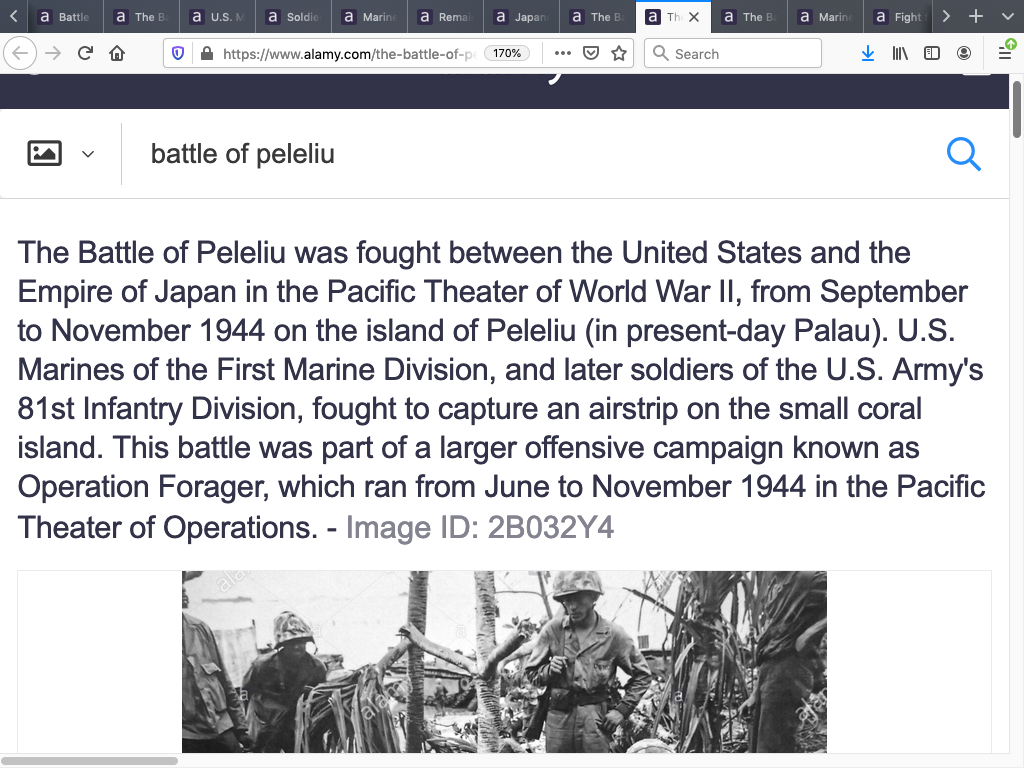Viewport: 1024px width, 768px height.
Task: Open tracking protection shield panel
Action: pos(178,53)
